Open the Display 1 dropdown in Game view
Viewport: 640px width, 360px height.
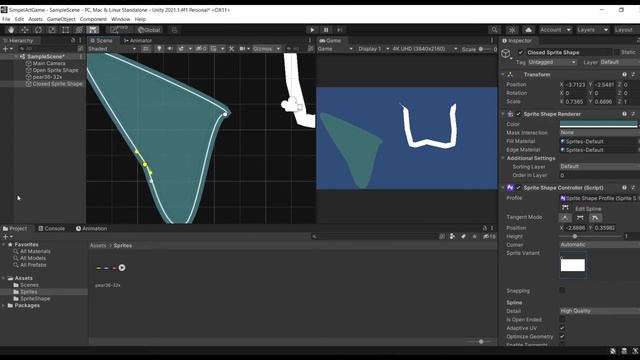tap(373, 49)
